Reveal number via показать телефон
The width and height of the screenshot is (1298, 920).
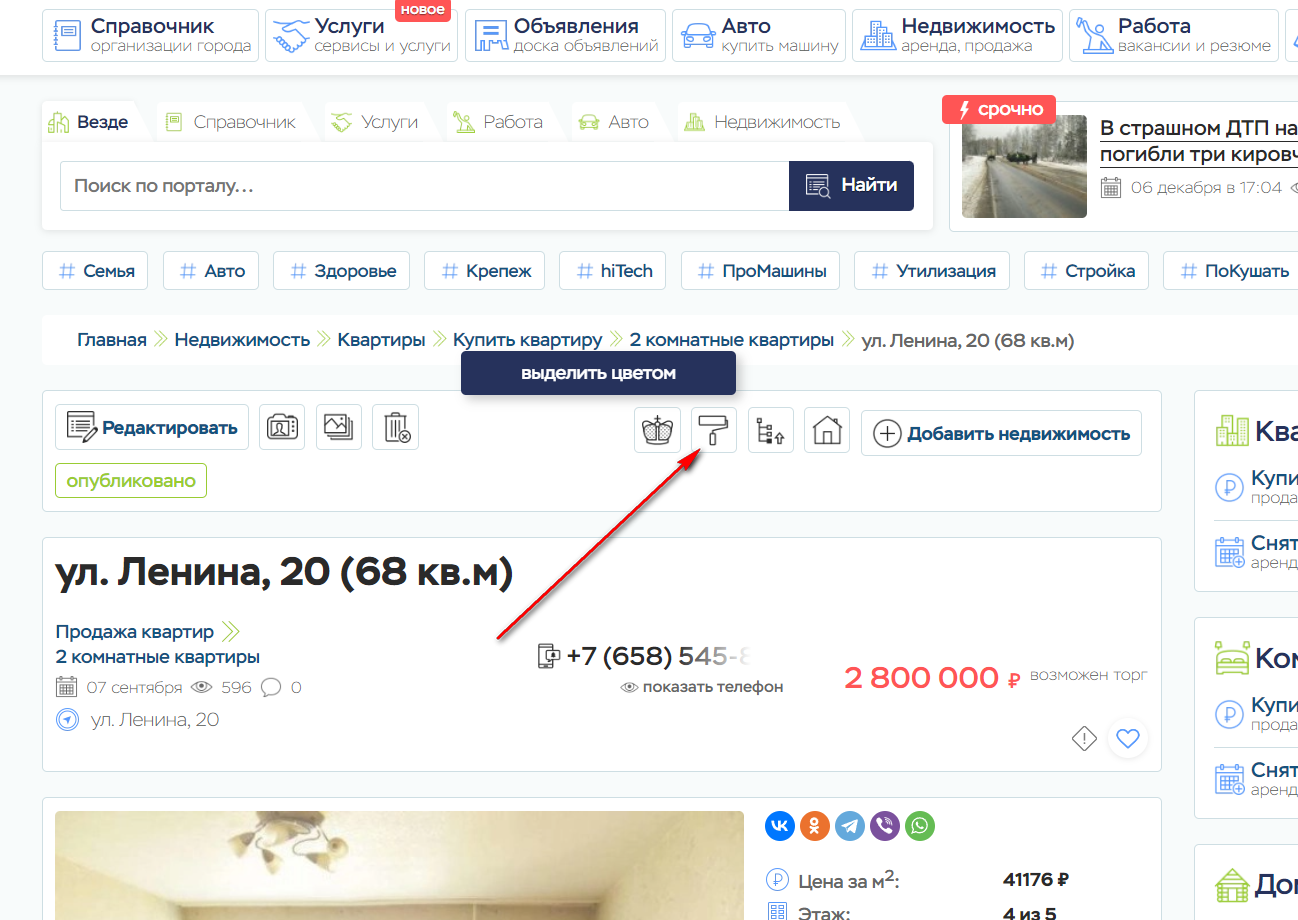tap(702, 687)
